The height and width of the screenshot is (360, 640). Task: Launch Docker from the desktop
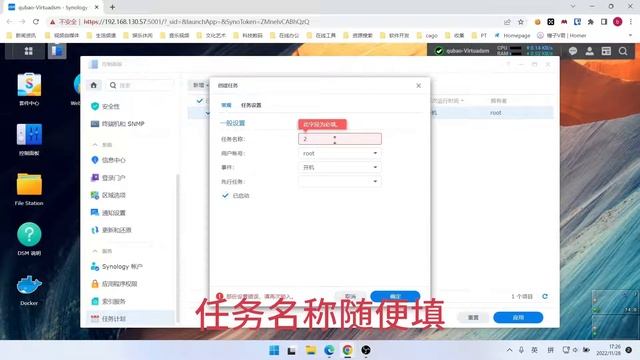tap(29, 290)
